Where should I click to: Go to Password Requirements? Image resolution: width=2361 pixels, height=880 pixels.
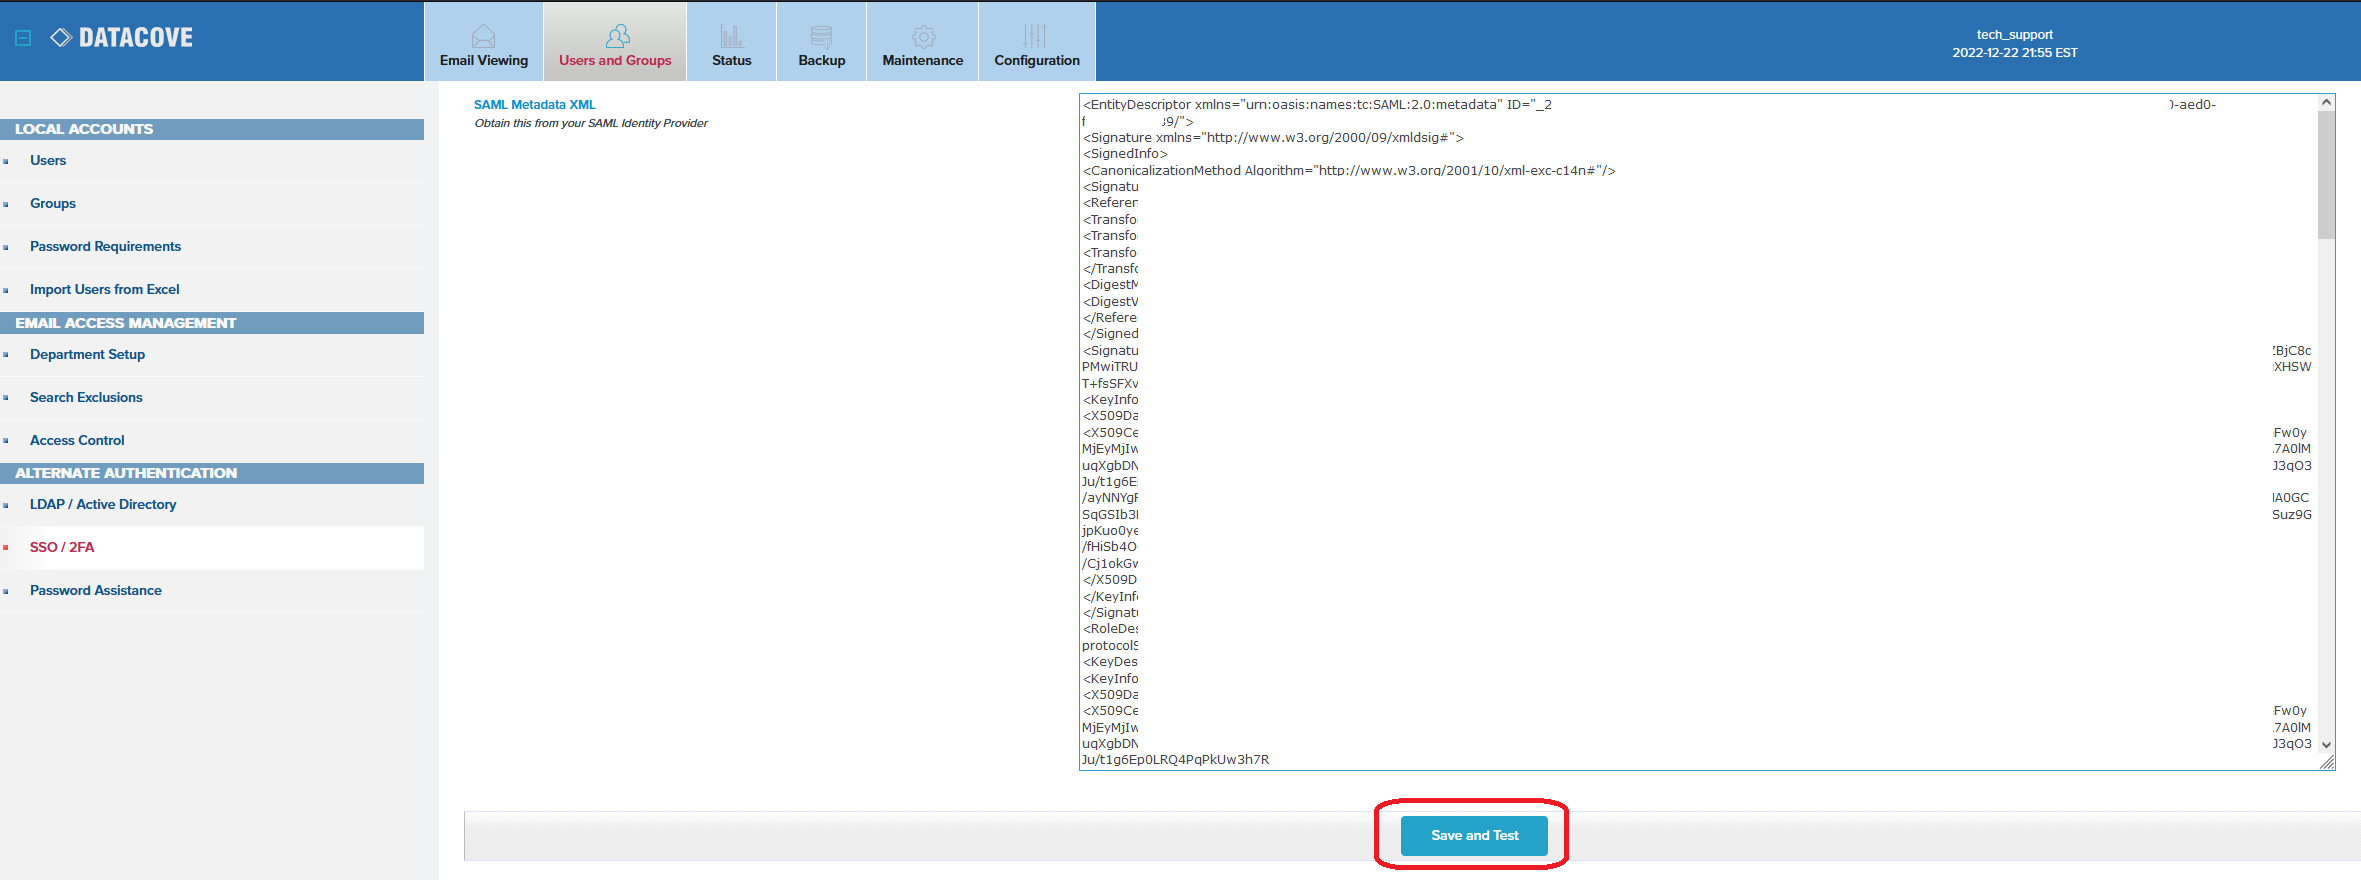click(105, 247)
